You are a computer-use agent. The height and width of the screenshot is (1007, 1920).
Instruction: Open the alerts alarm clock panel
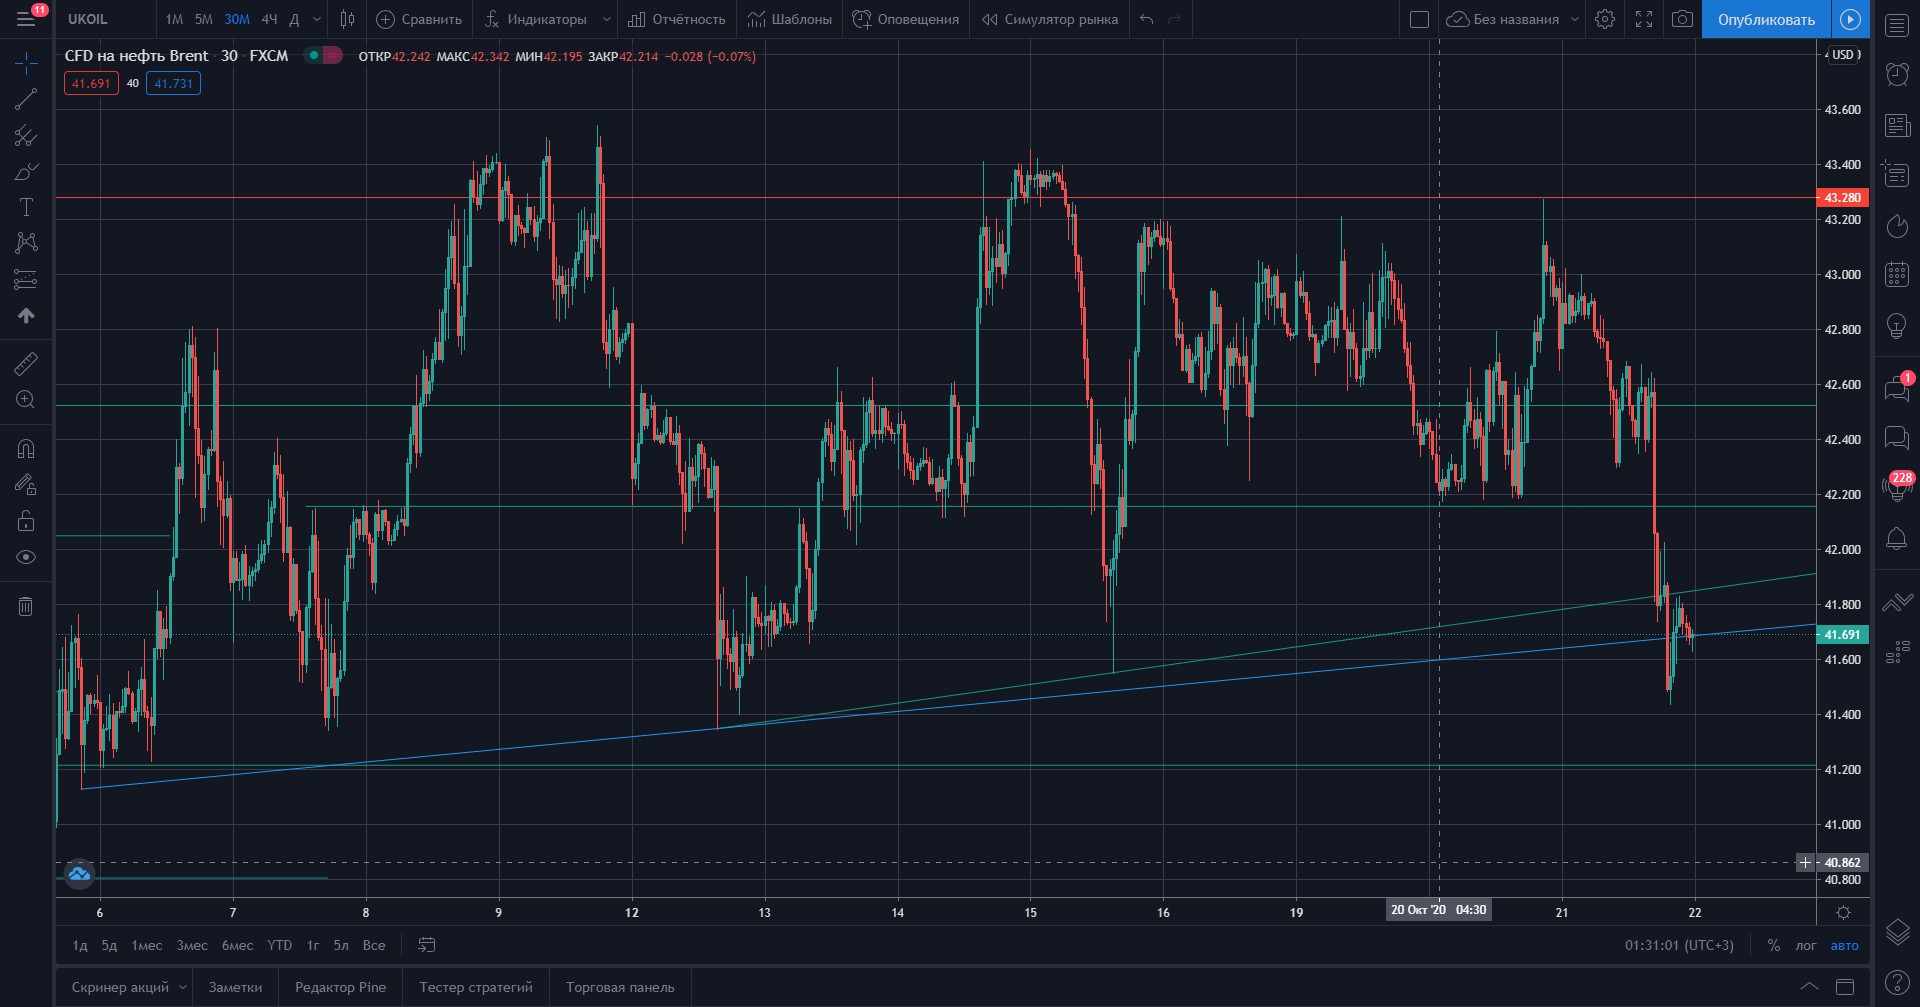click(1897, 74)
